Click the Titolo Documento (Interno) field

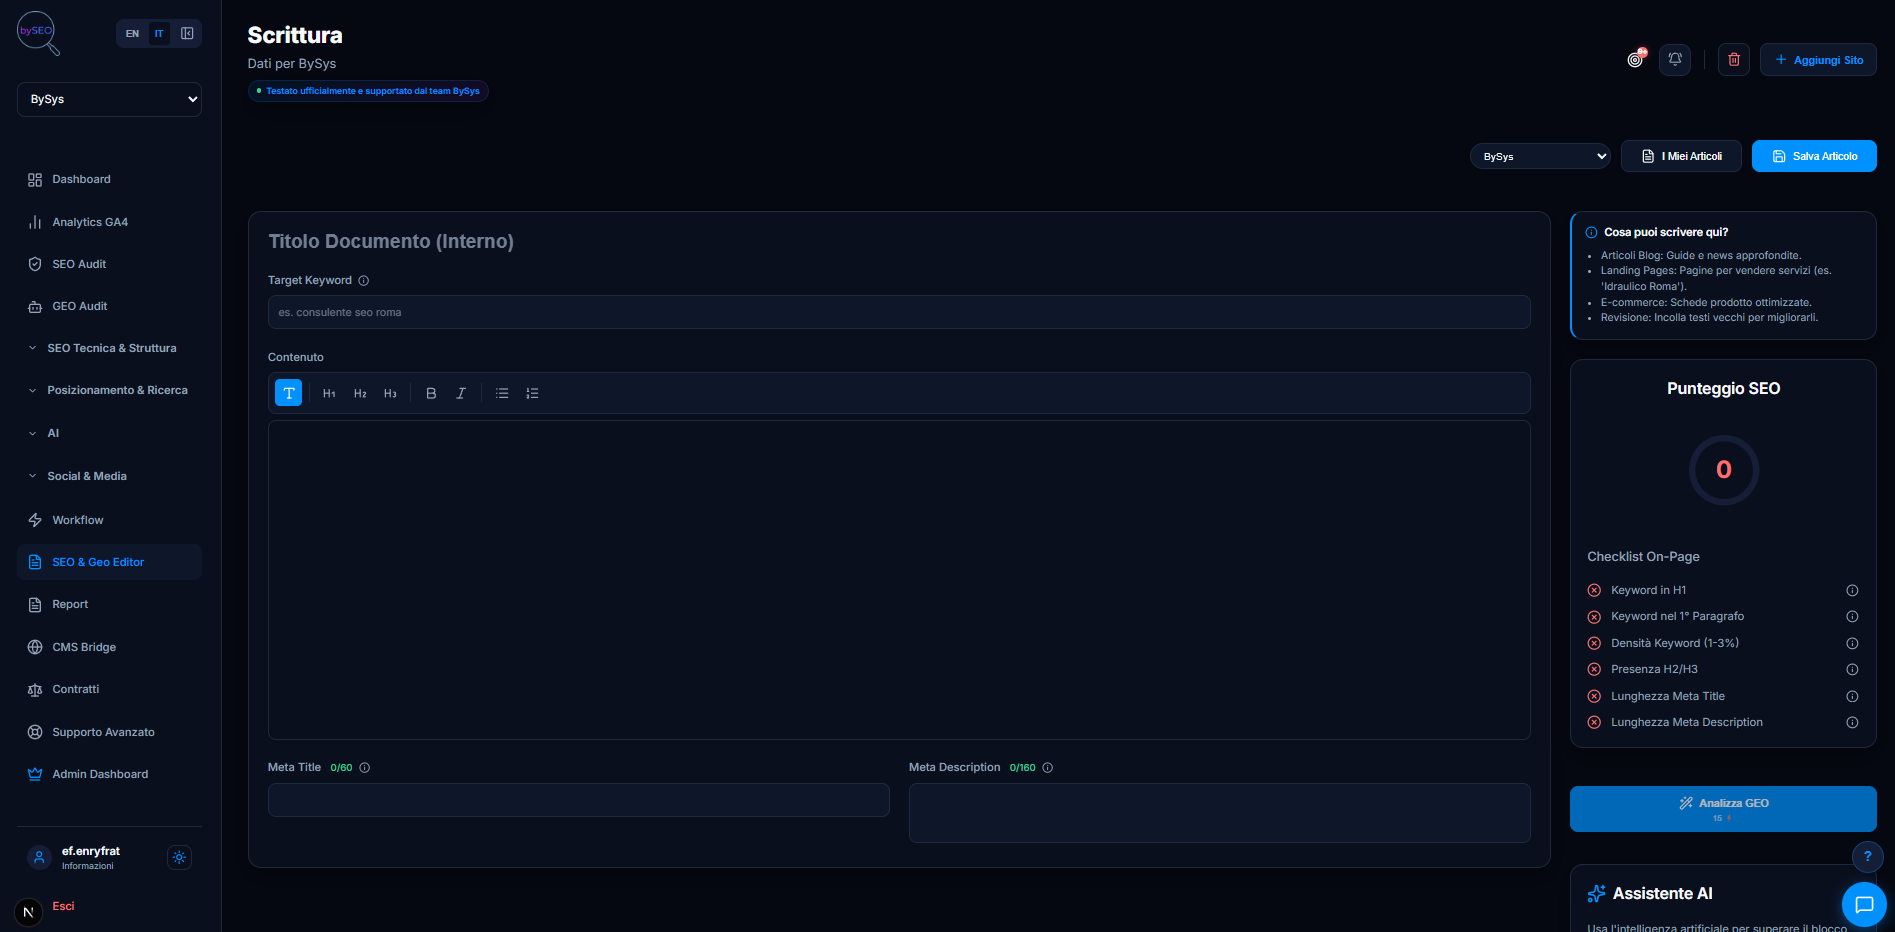(x=899, y=242)
